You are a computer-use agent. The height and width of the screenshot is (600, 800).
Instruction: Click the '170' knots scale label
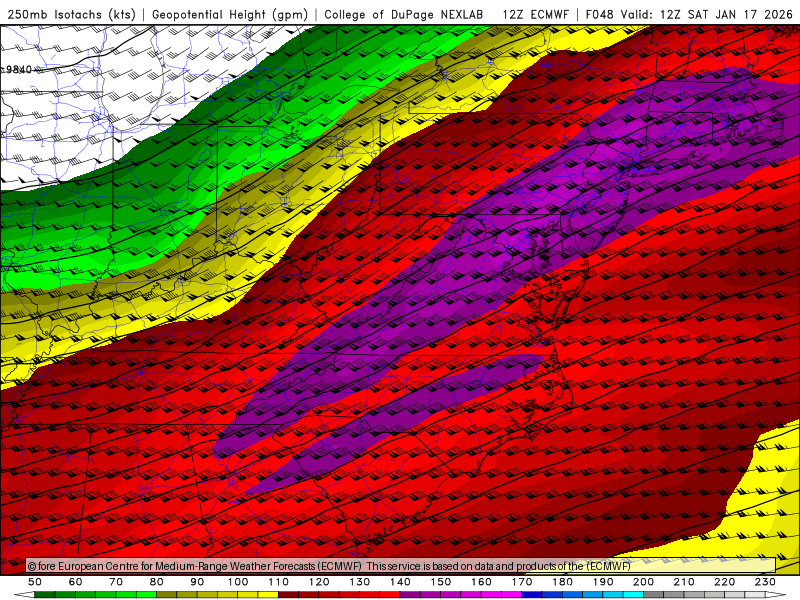point(522,582)
